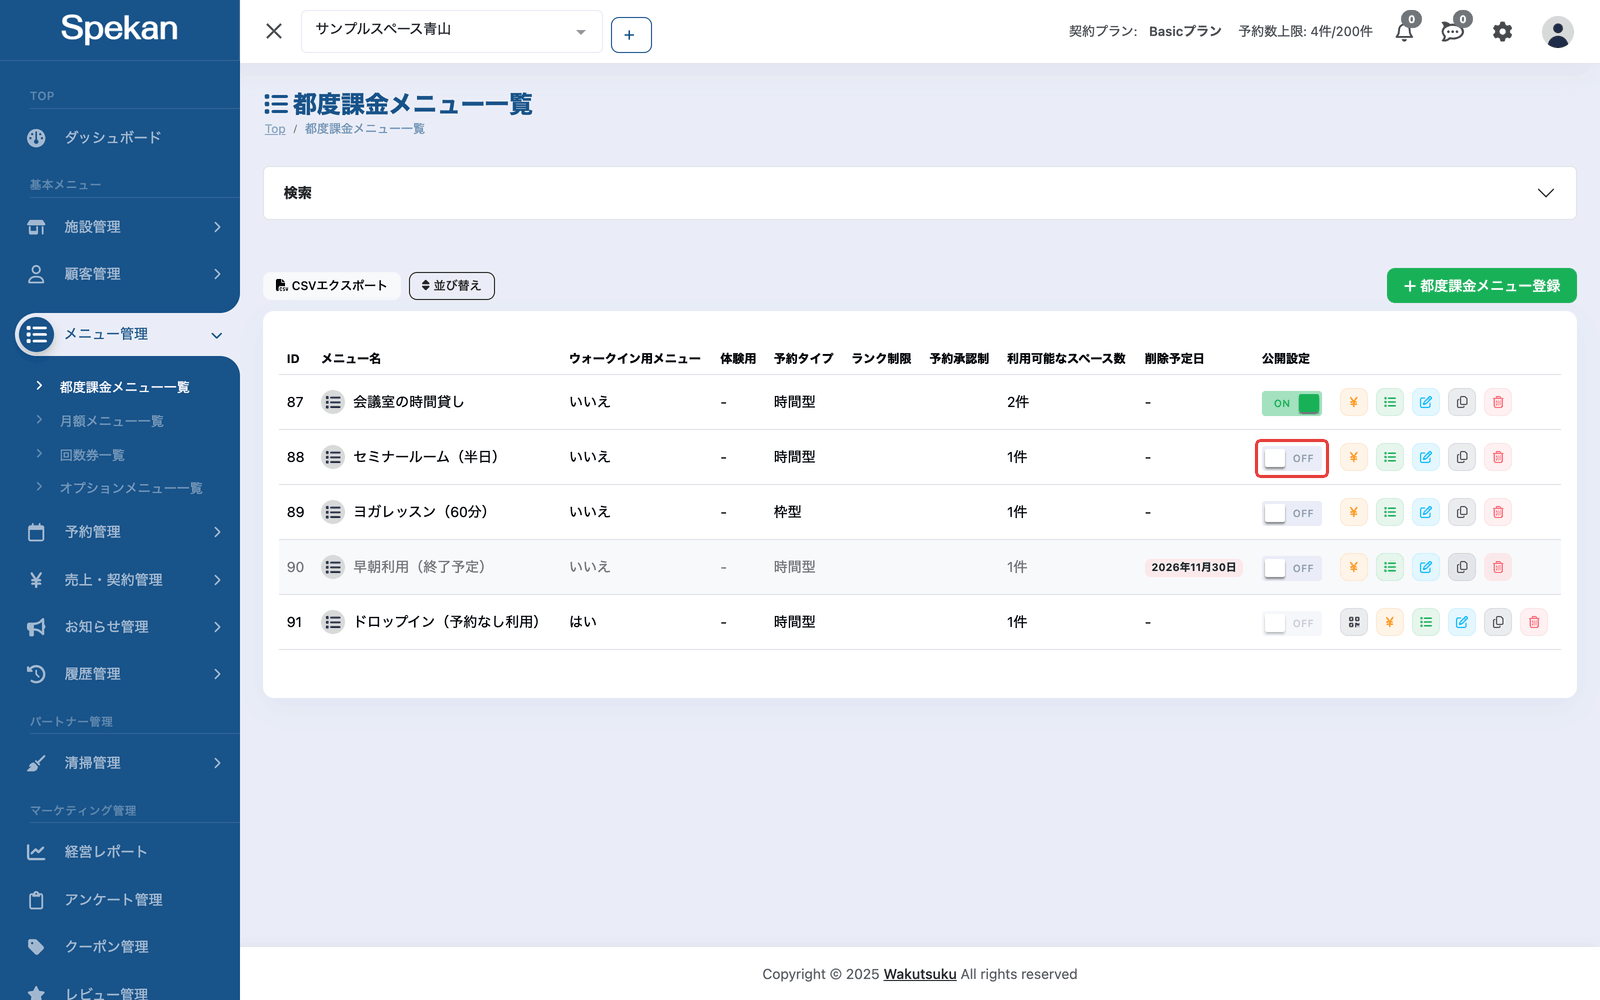Follow the Top breadcrumb link

pos(275,129)
